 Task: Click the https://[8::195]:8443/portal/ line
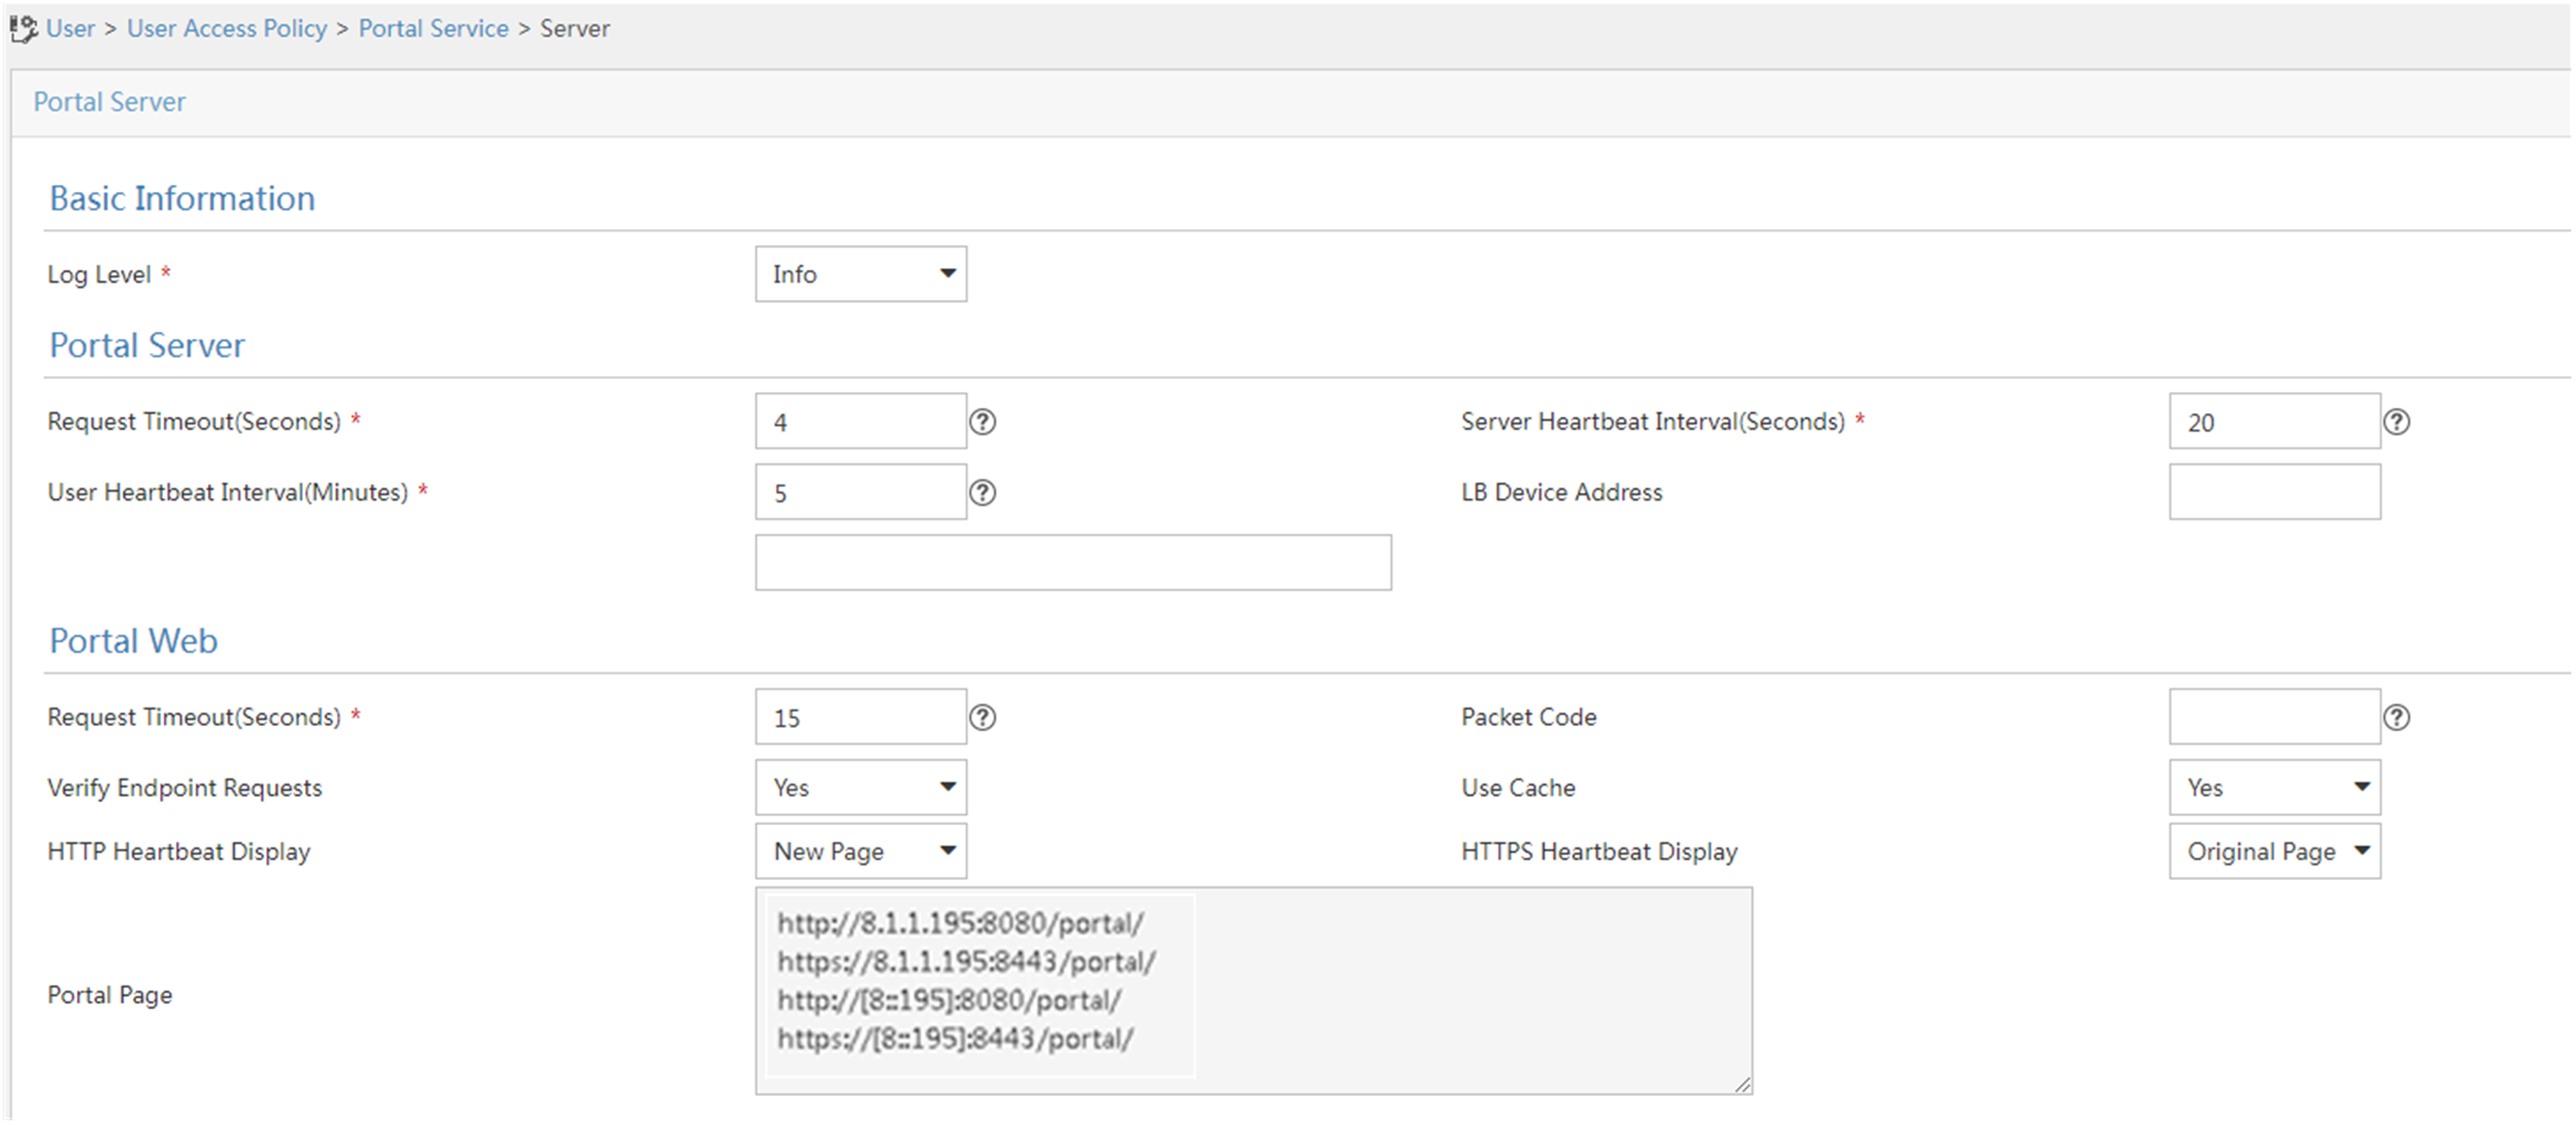point(955,1040)
